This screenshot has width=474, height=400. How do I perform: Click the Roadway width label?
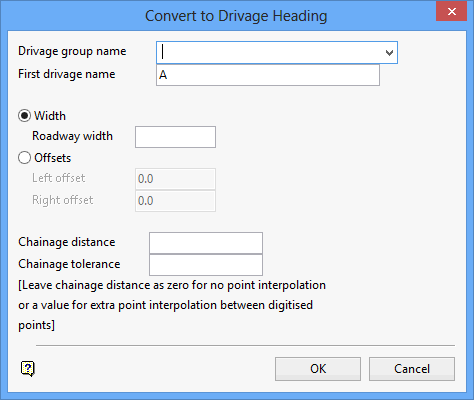[x=72, y=136]
